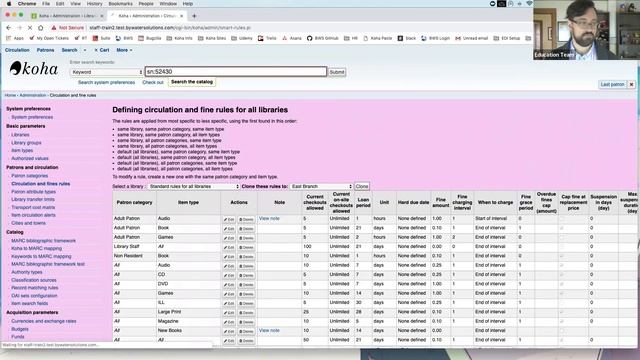
Task: Expand the More menu in Koha header
Action: pos(124,50)
